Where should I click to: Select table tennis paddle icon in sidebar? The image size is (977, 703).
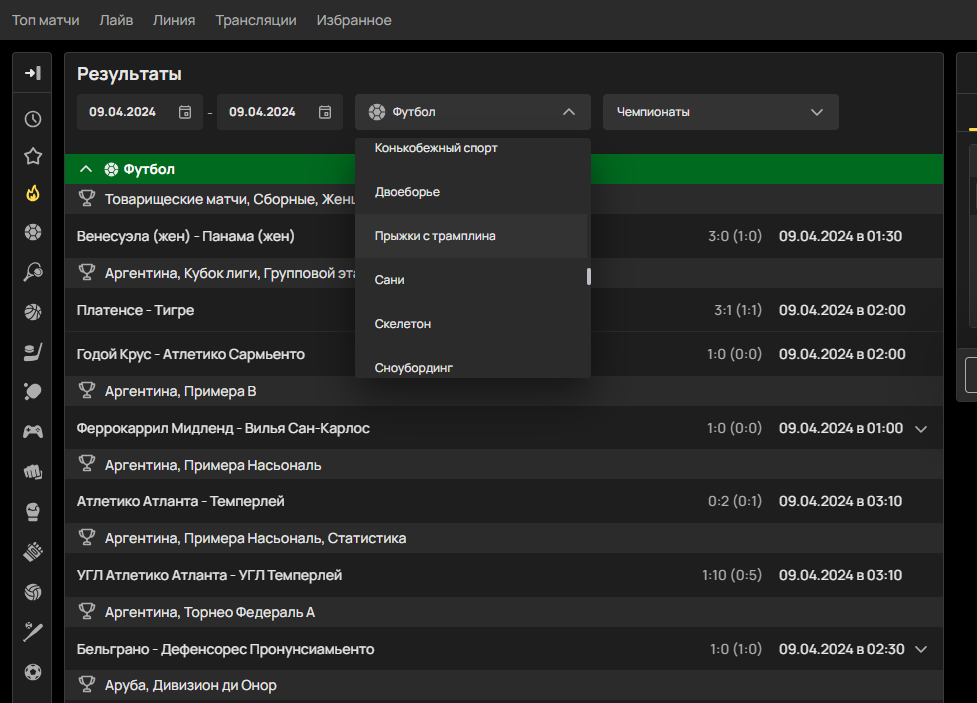33,391
